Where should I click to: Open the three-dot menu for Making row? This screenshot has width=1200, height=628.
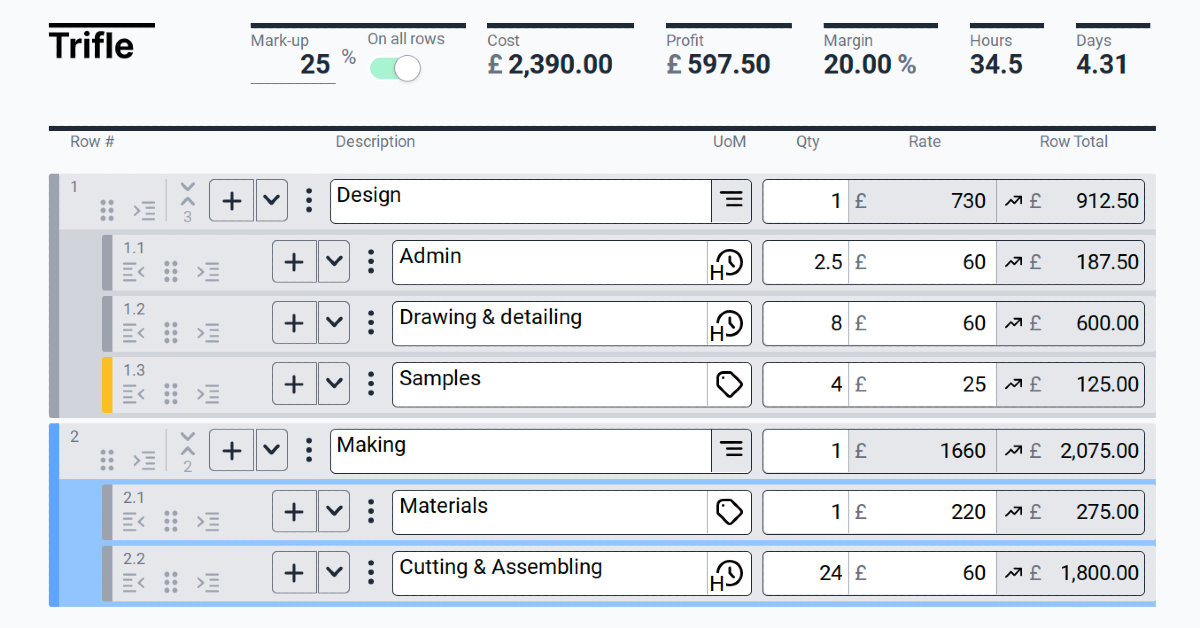pyautogui.click(x=309, y=450)
